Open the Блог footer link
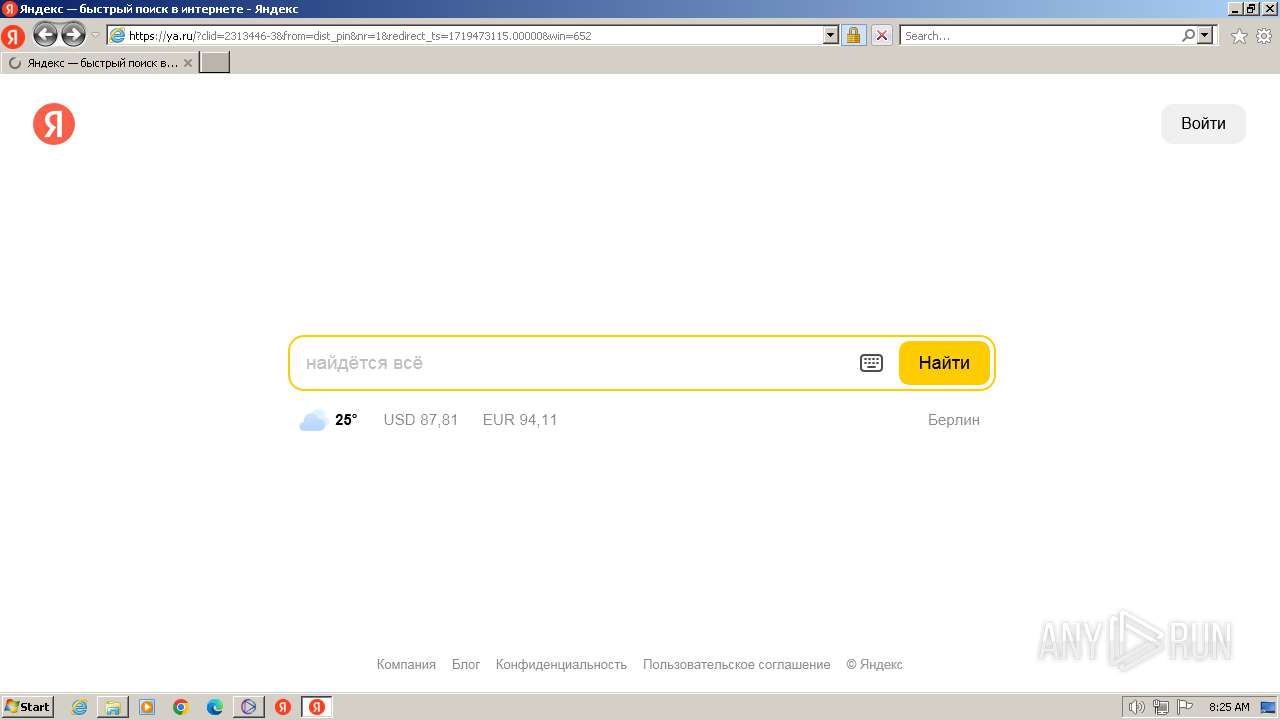This screenshot has width=1280, height=720. (466, 664)
